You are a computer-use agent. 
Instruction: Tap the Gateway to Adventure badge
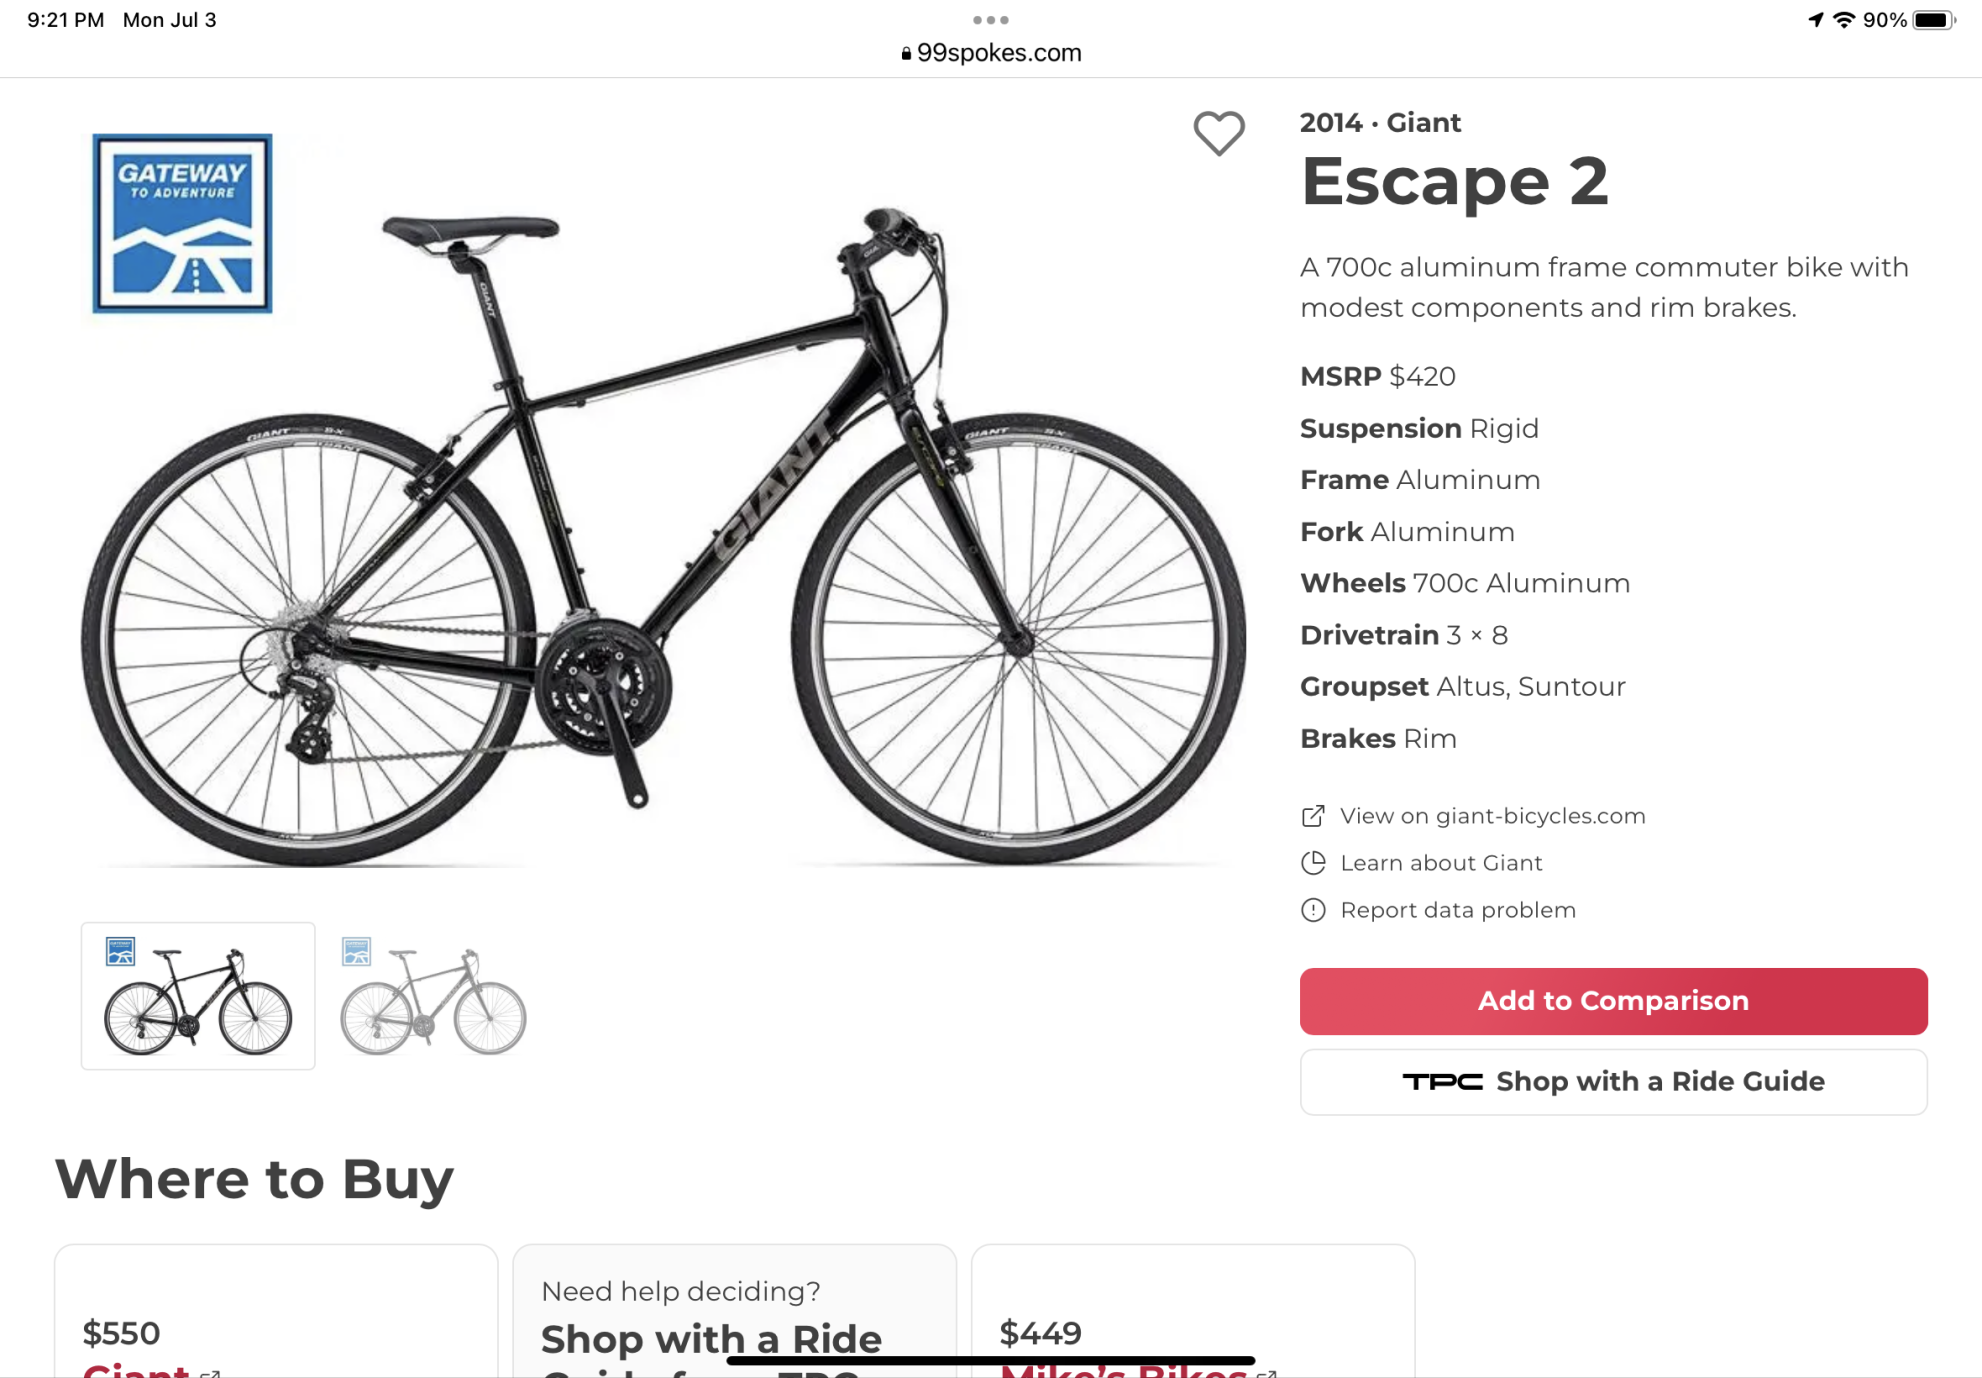182,223
